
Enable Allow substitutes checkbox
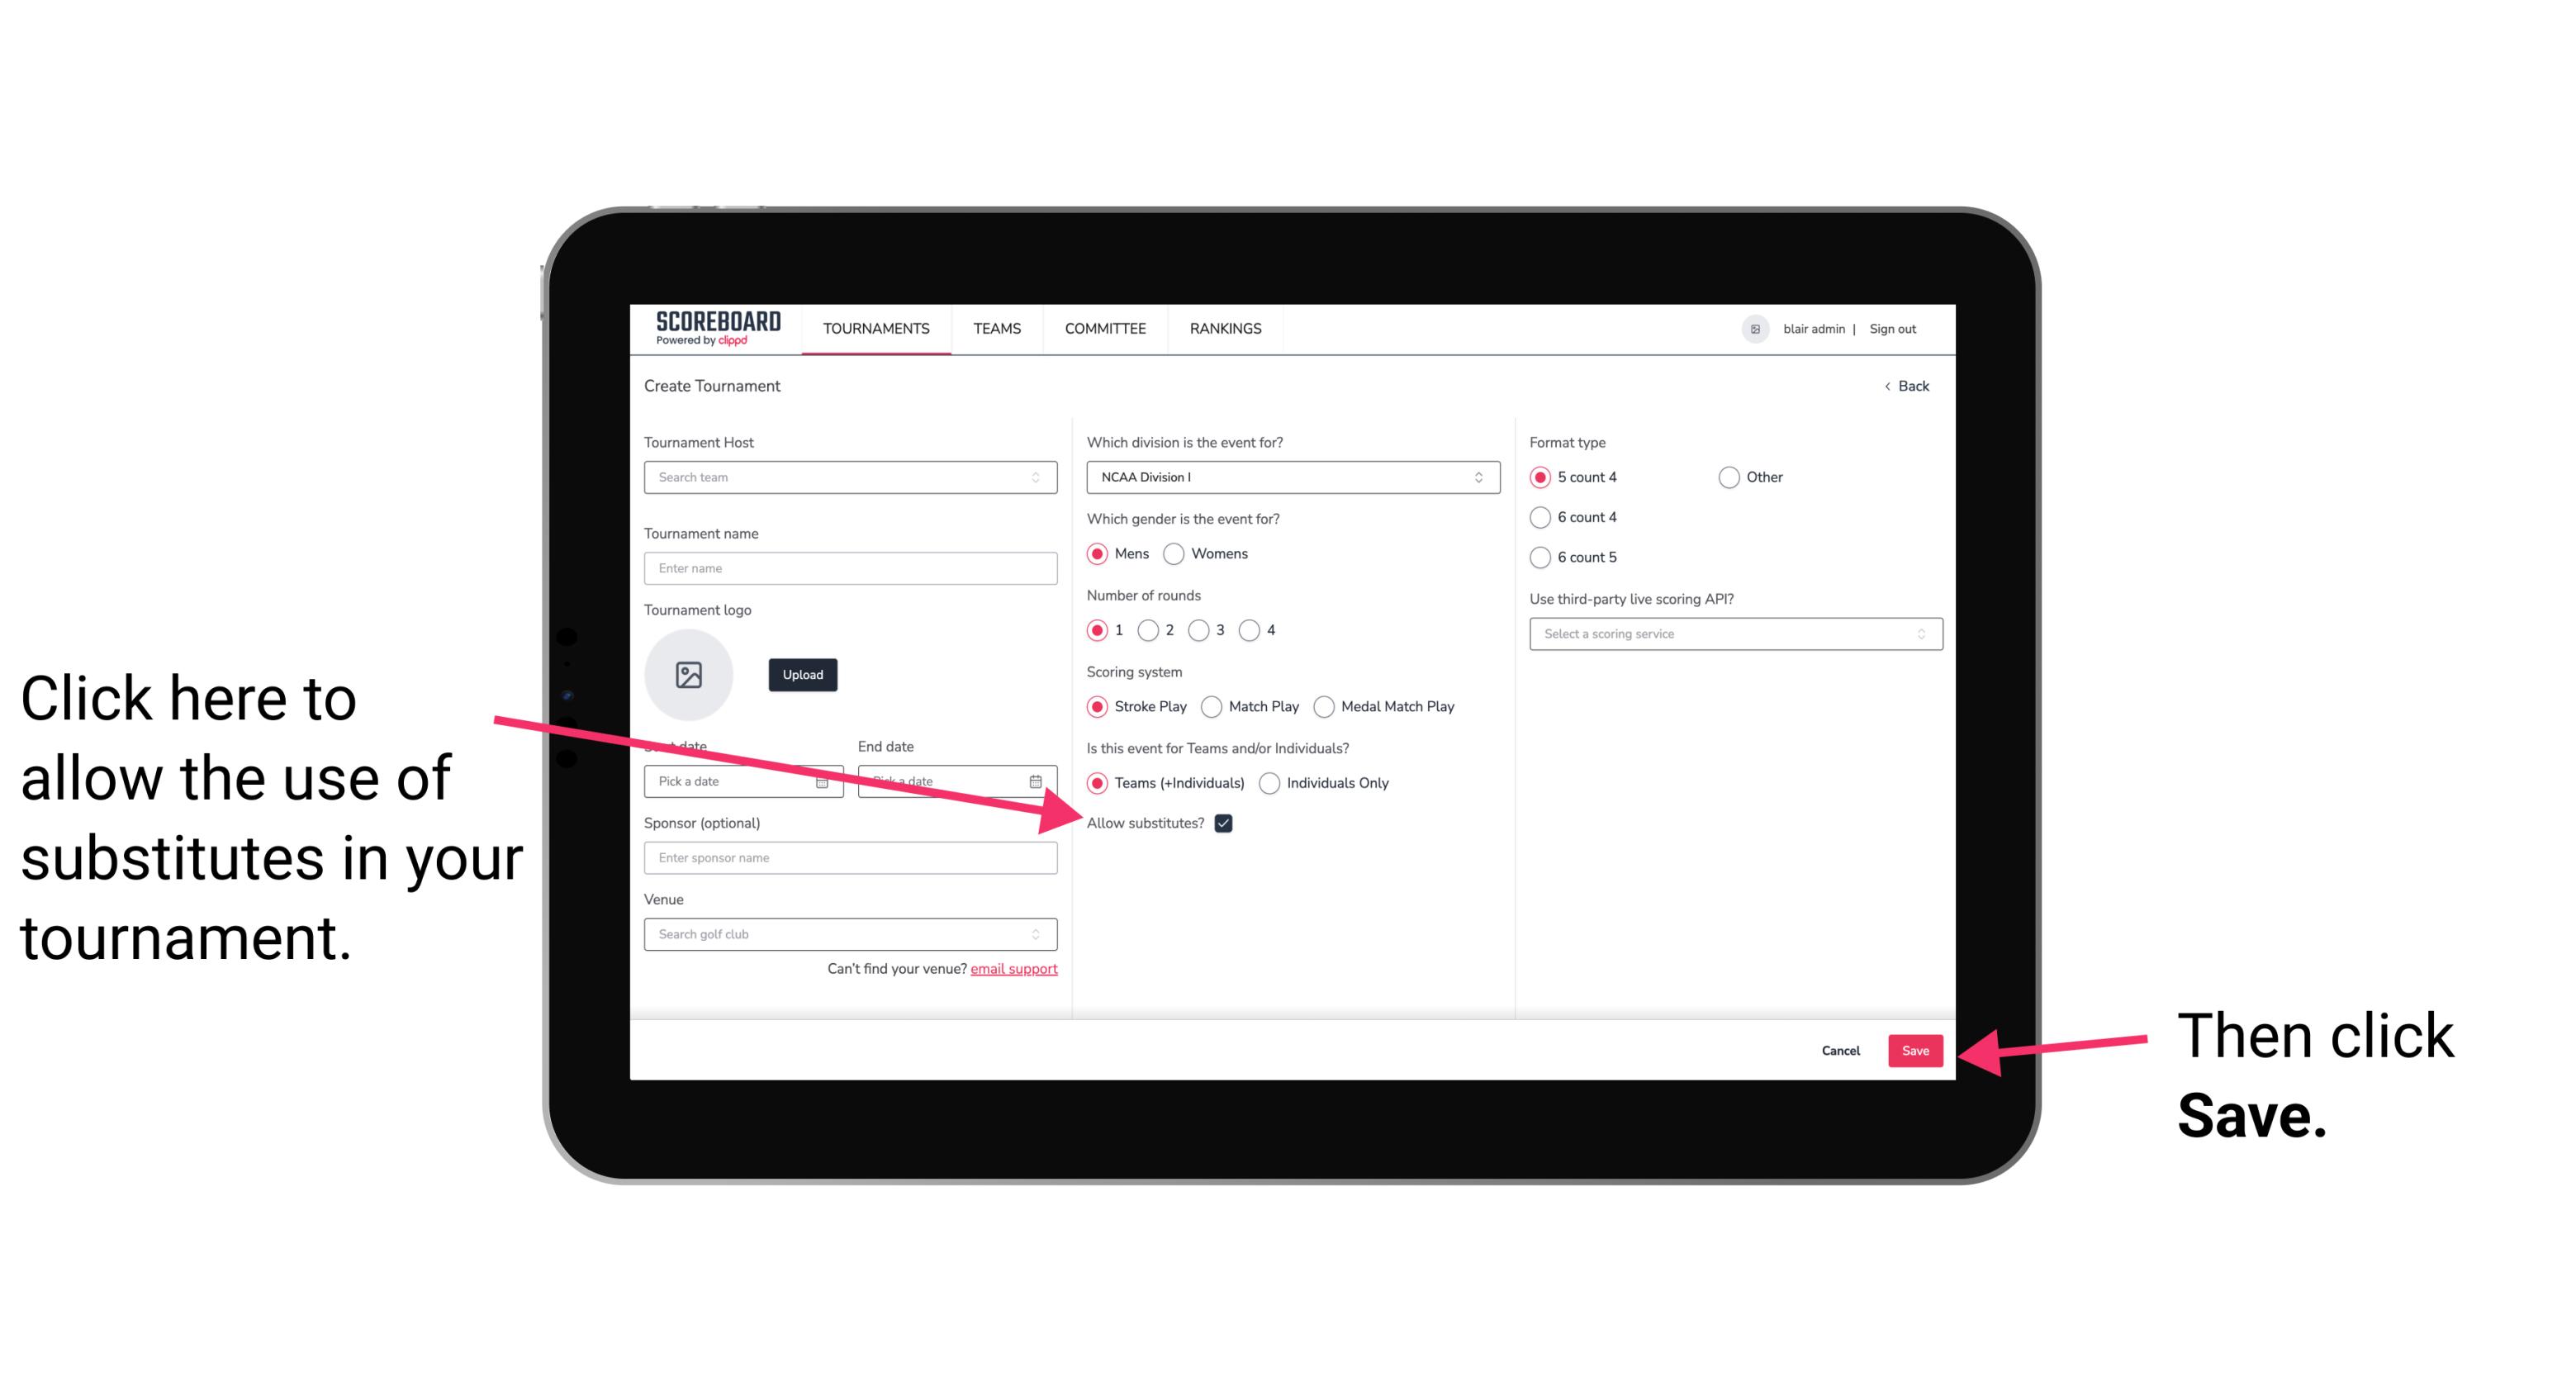pyautogui.click(x=1225, y=823)
